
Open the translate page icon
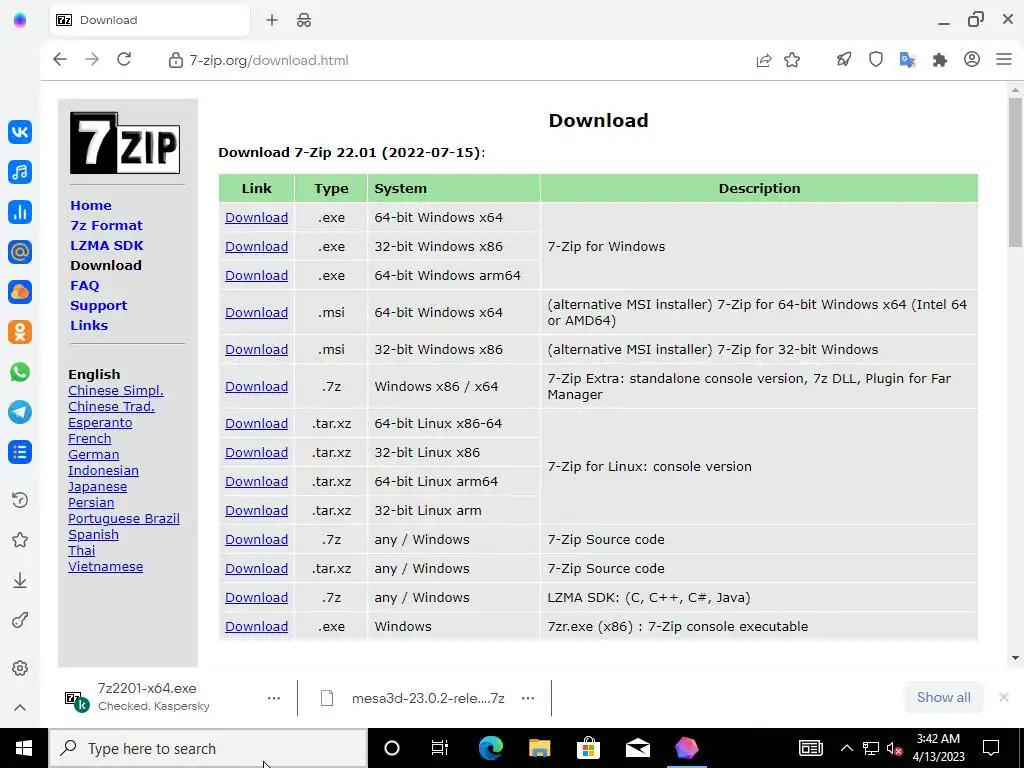point(907,60)
